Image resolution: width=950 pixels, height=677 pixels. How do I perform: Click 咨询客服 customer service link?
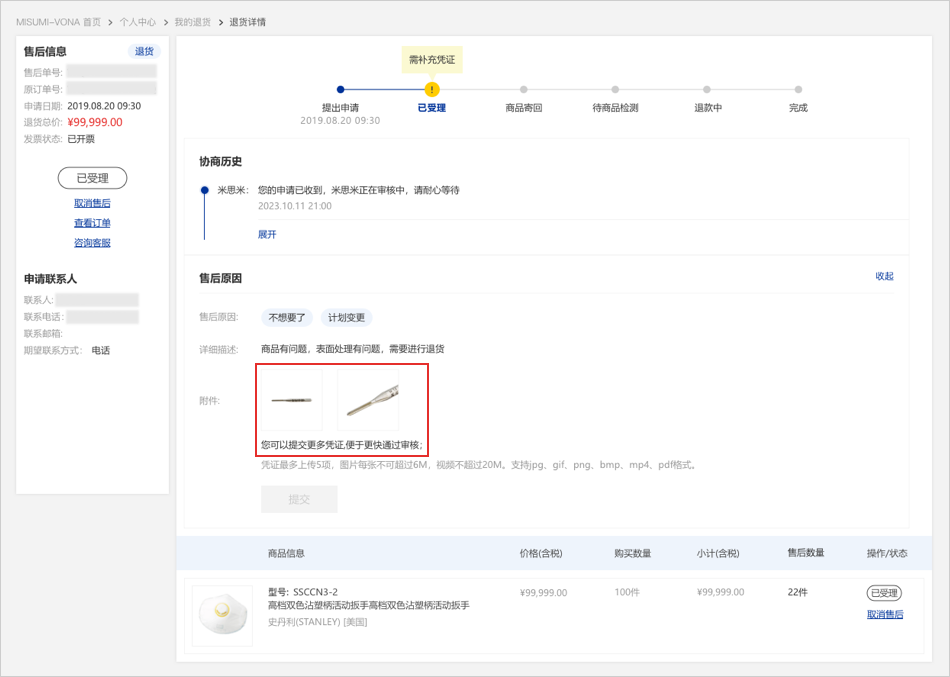pos(92,243)
